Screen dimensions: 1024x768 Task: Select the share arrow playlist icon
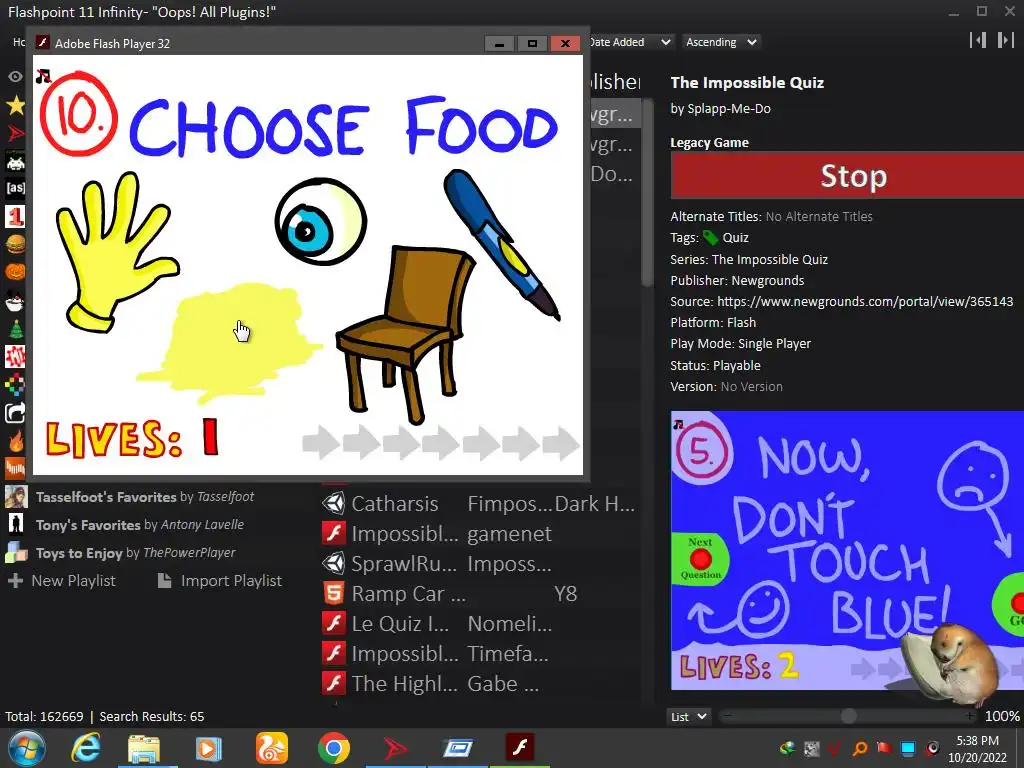[x=15, y=413]
